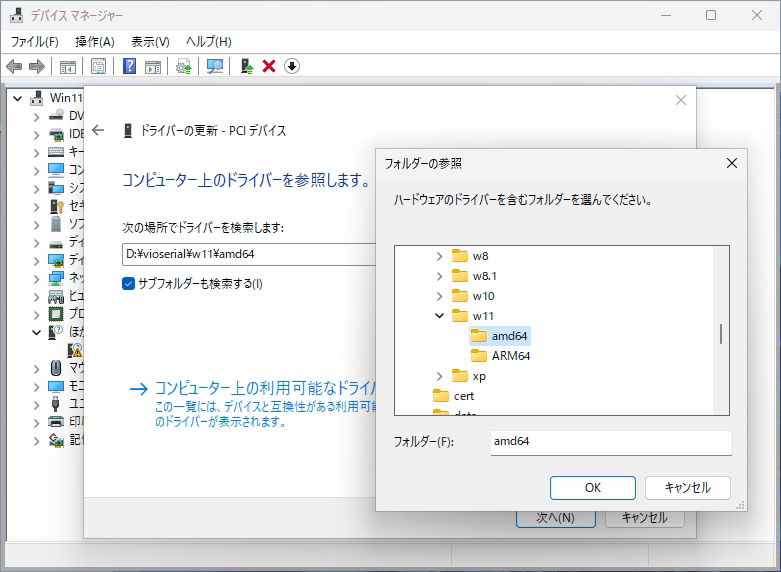Expand the DVD drive category chevron
781x572 pixels.
pyautogui.click(x=36, y=117)
